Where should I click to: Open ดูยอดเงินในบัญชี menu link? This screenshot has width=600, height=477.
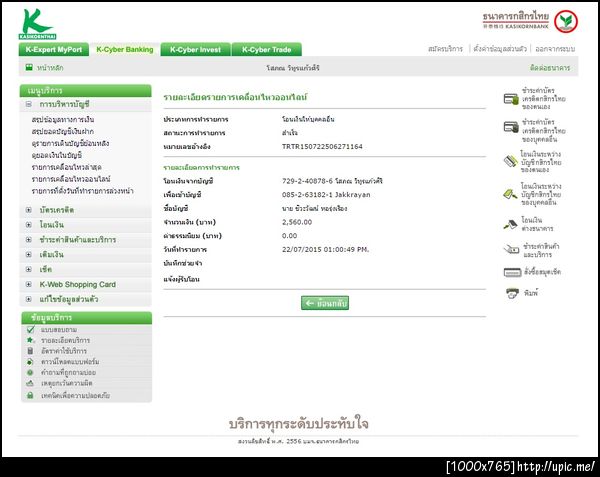coord(57,155)
